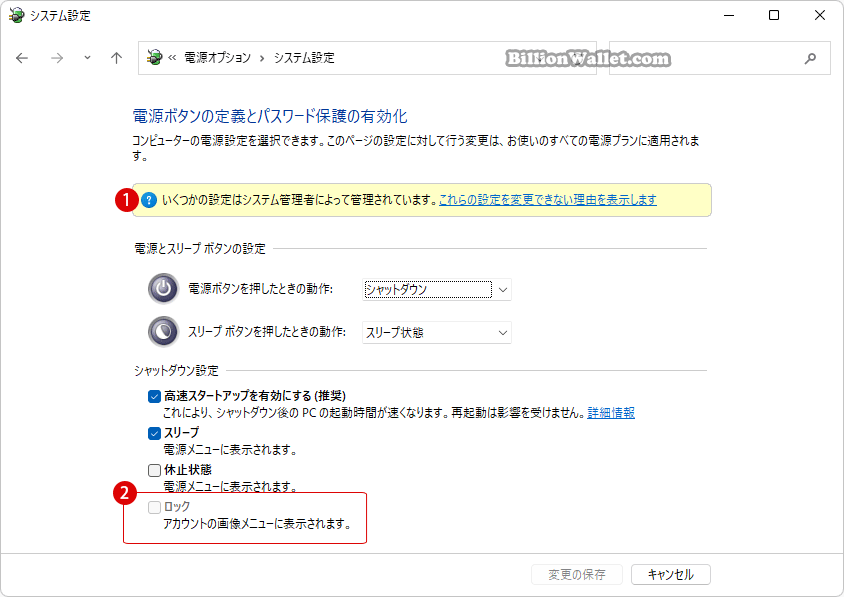Viewport: 844px width, 597px height.
Task: Uncheck the スリープ checkbox
Action: point(154,433)
